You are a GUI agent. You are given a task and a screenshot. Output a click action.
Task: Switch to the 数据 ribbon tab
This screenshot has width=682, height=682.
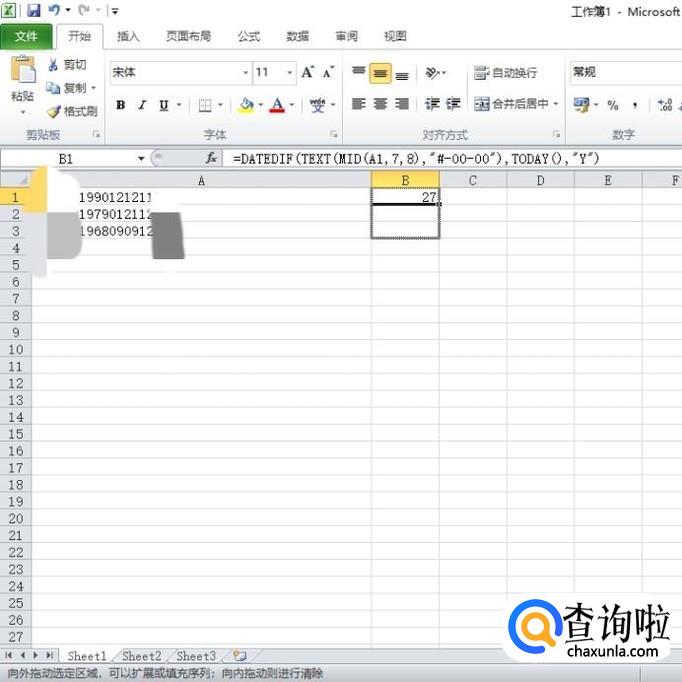(x=298, y=36)
